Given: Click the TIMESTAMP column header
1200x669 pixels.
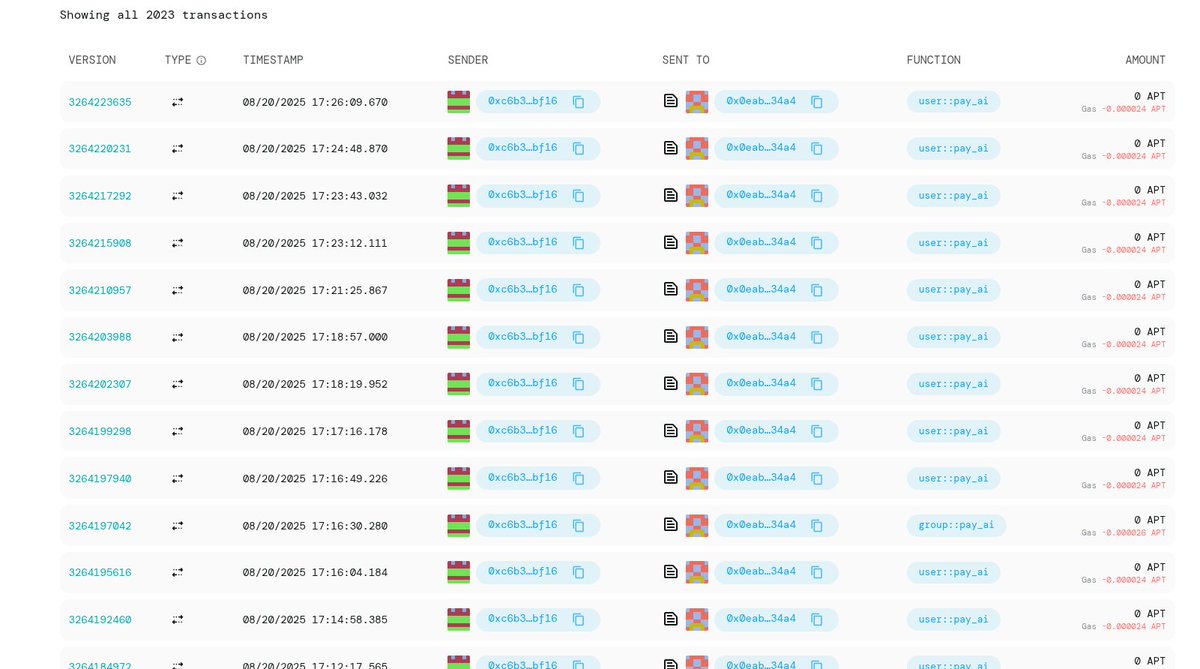Looking at the screenshot, I should [x=273, y=60].
